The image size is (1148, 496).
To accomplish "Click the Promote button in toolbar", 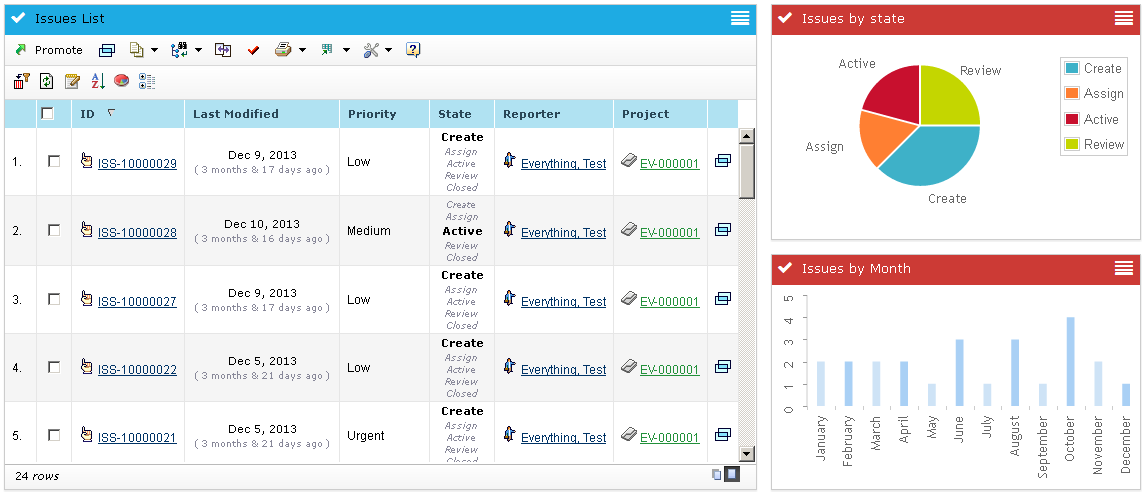I will click(49, 50).
